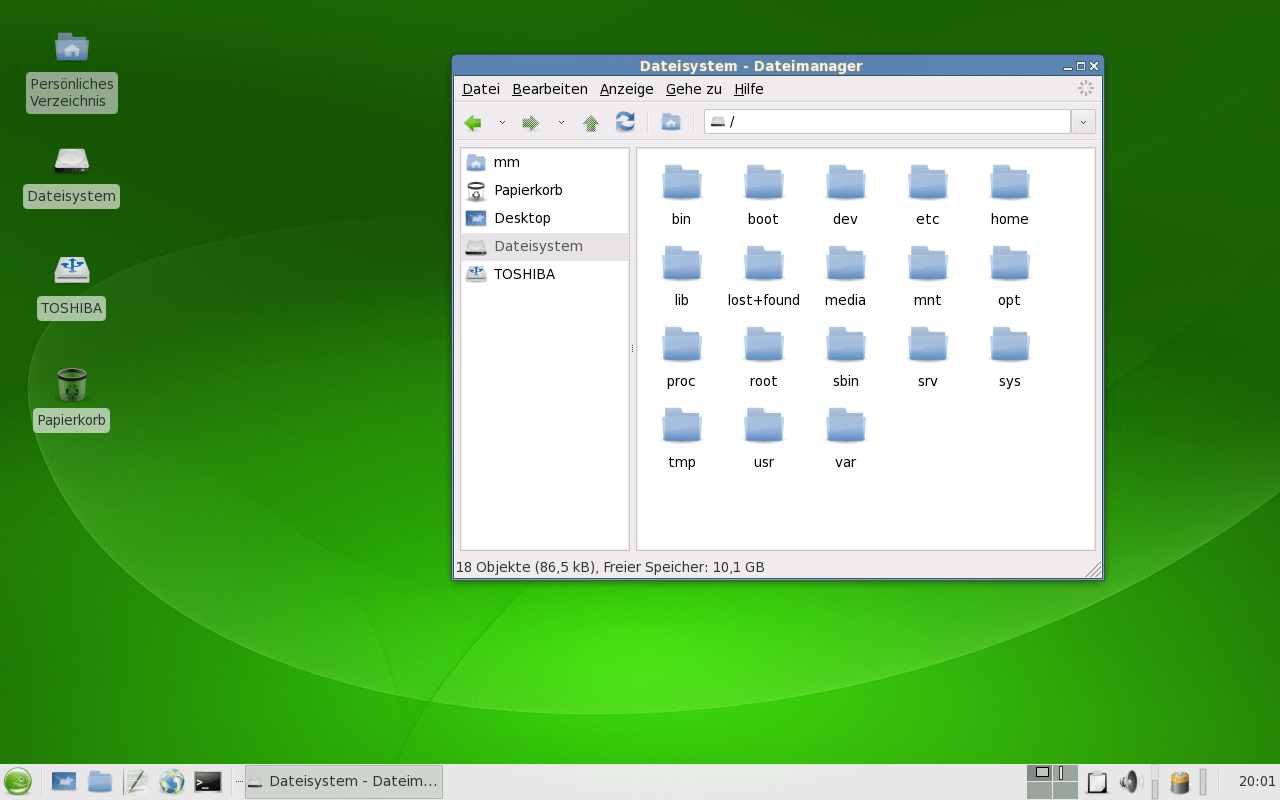The width and height of the screenshot is (1280, 800).
Task: Select the usr folder
Action: 764,438
